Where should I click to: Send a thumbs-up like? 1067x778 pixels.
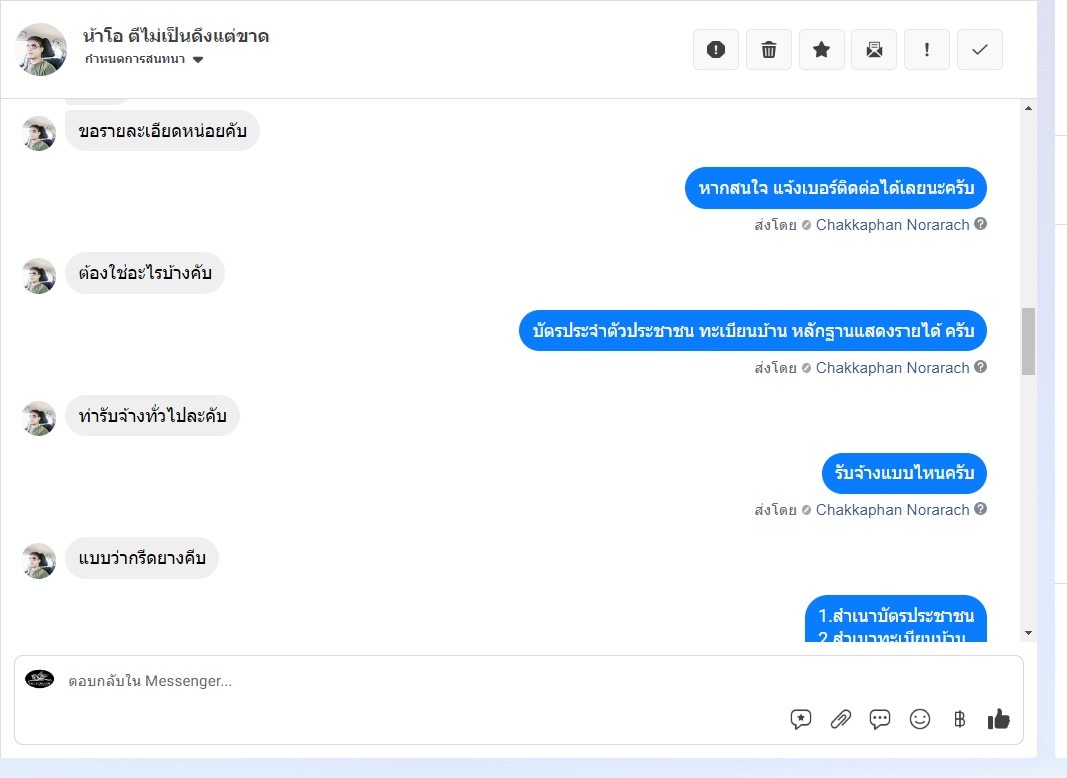point(998,719)
